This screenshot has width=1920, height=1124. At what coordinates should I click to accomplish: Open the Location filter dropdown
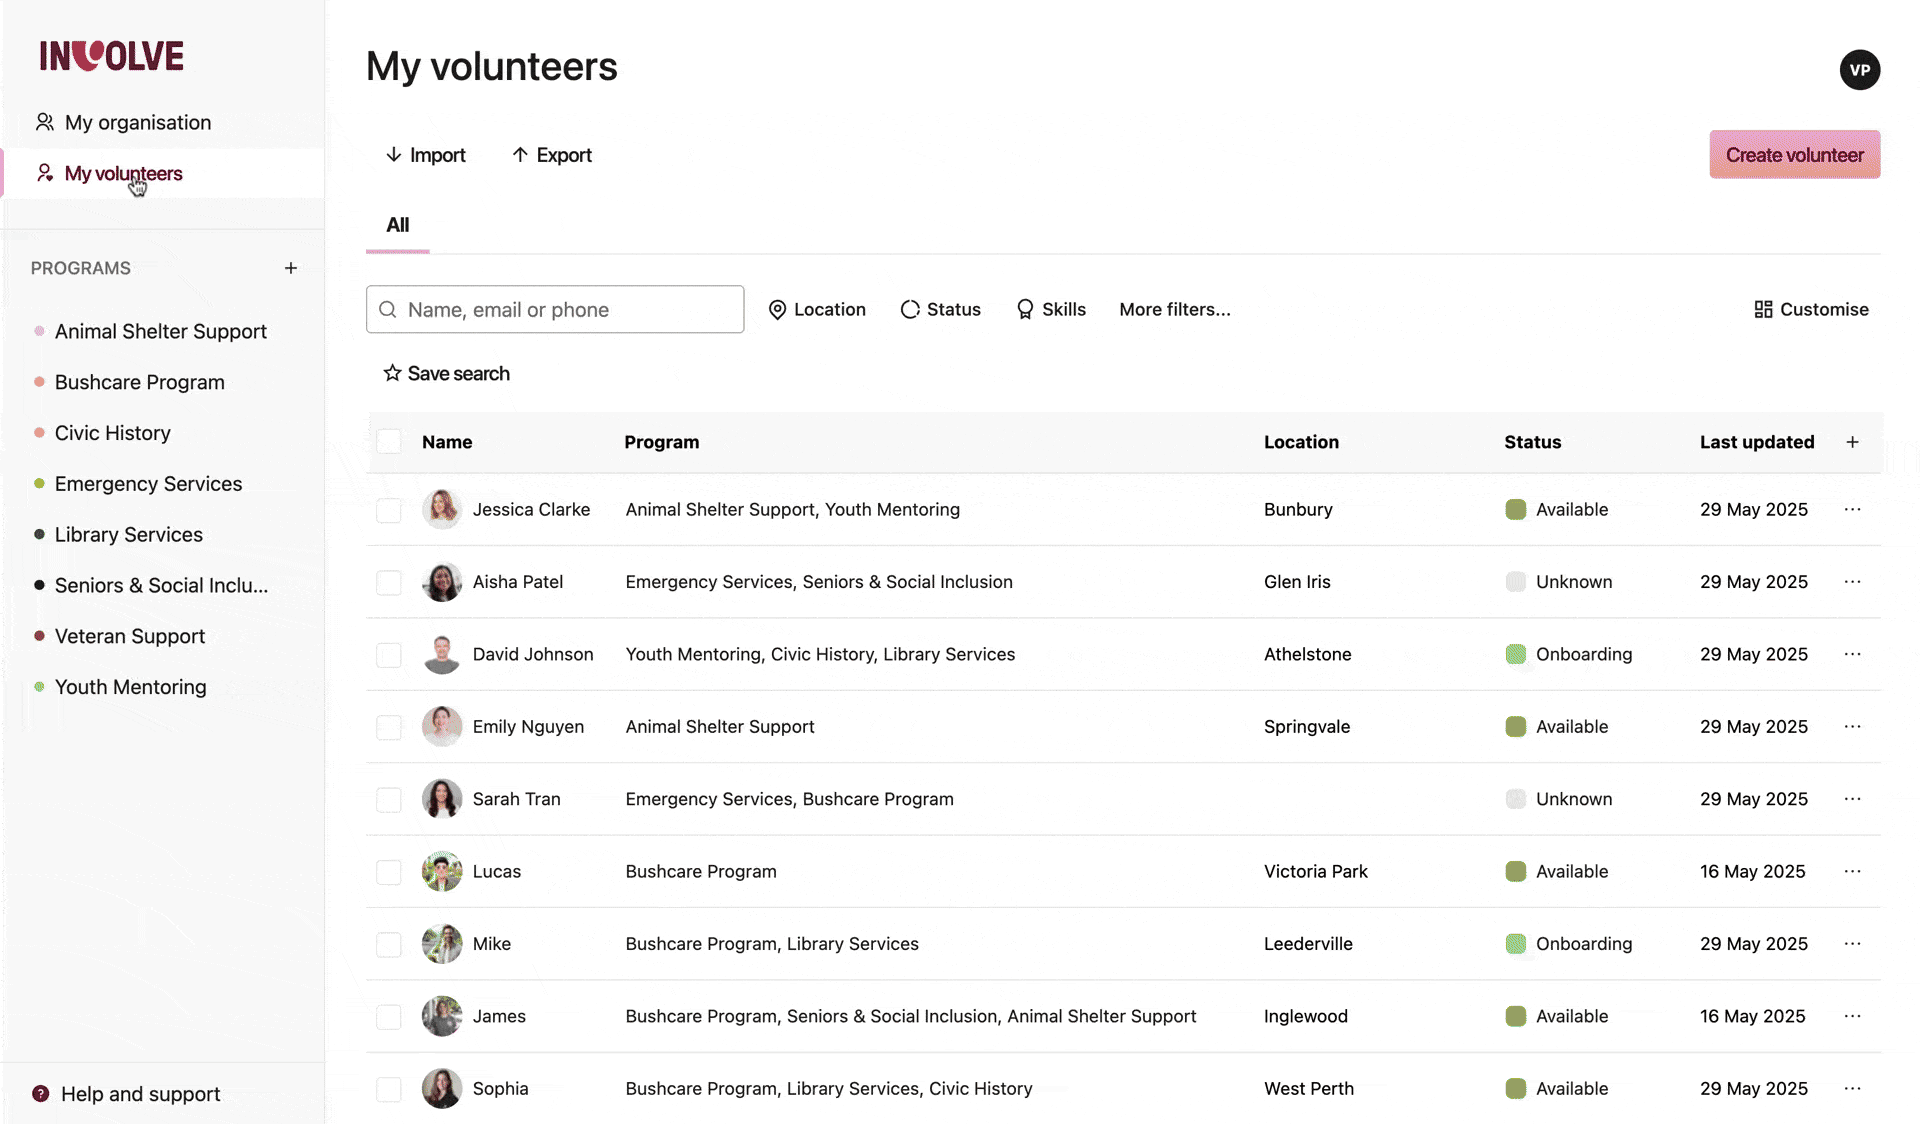point(816,309)
